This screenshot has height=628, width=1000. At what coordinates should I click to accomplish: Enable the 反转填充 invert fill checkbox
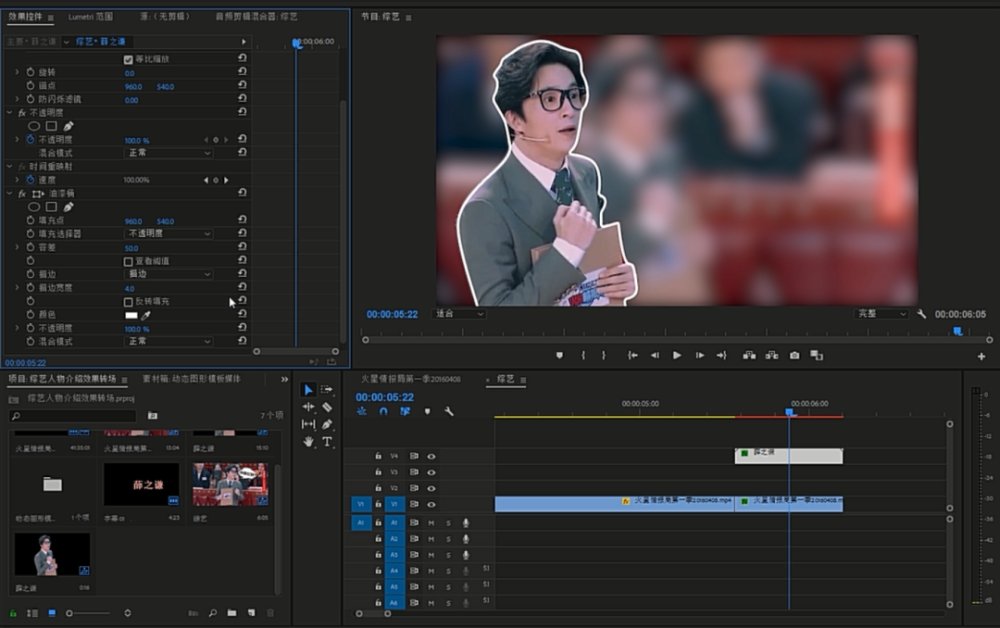(128, 301)
